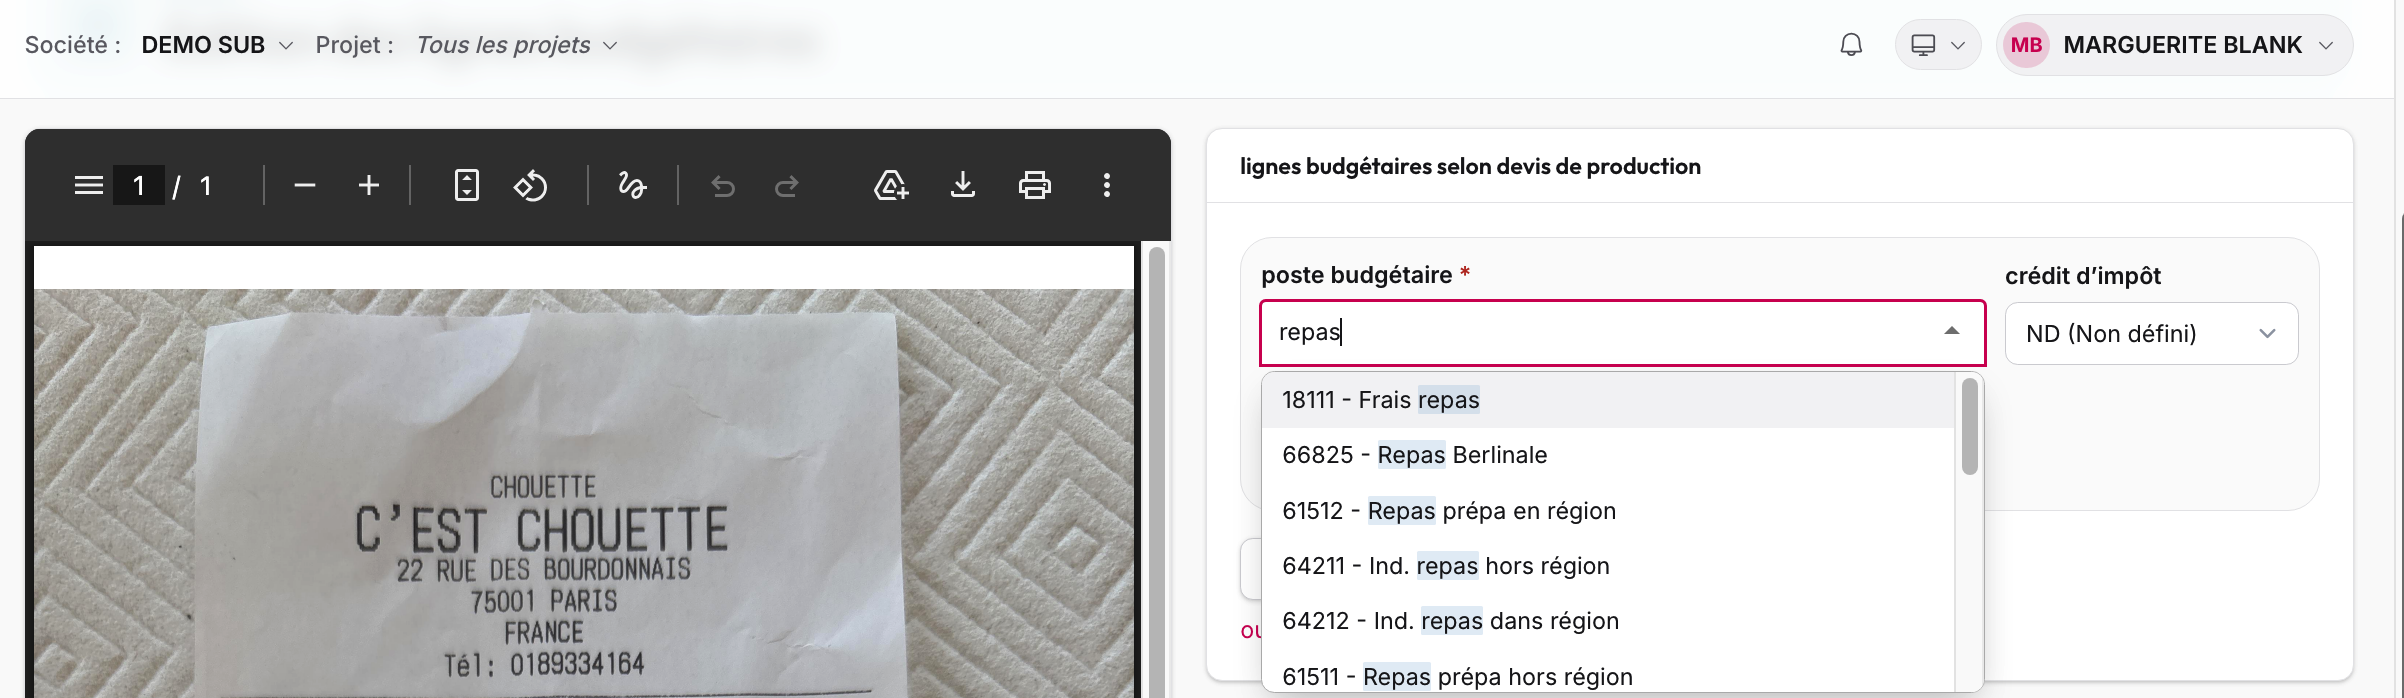
Task: Click the MB avatar
Action: pyautogui.click(x=2027, y=45)
